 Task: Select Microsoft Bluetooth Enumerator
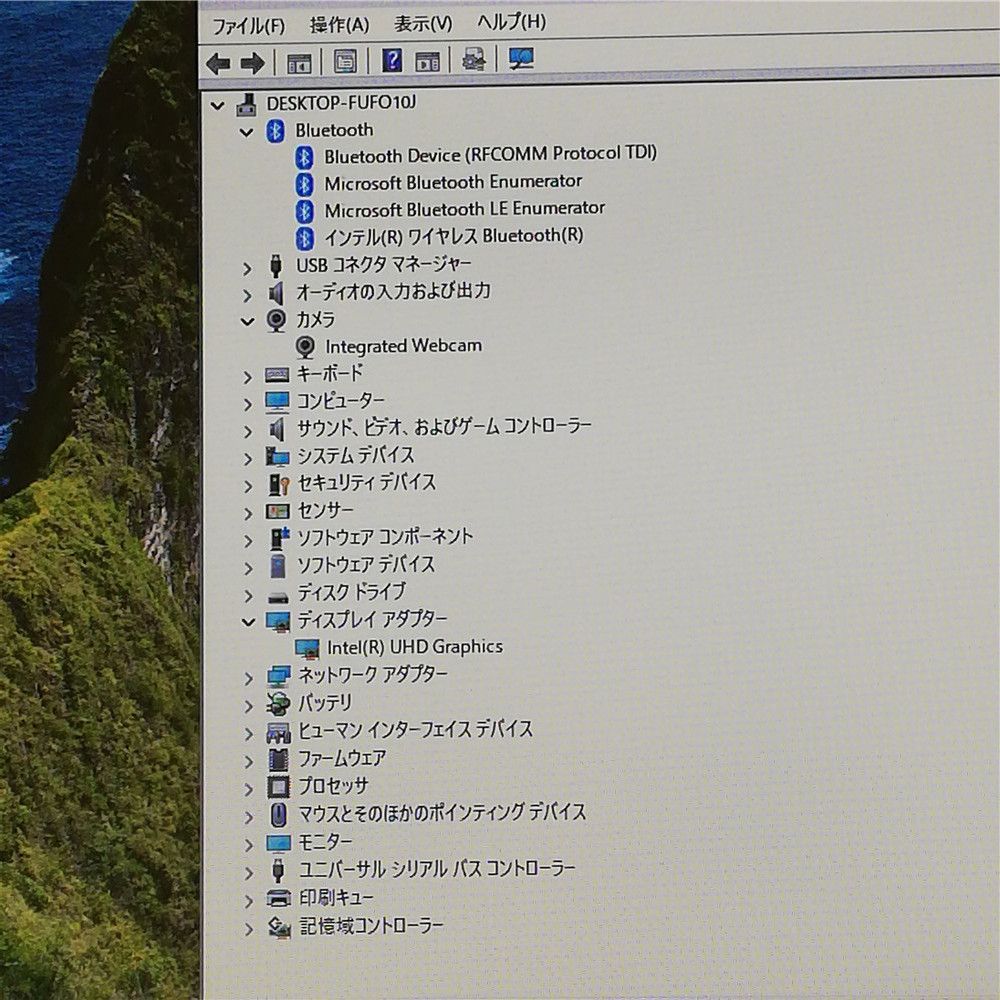tap(453, 183)
